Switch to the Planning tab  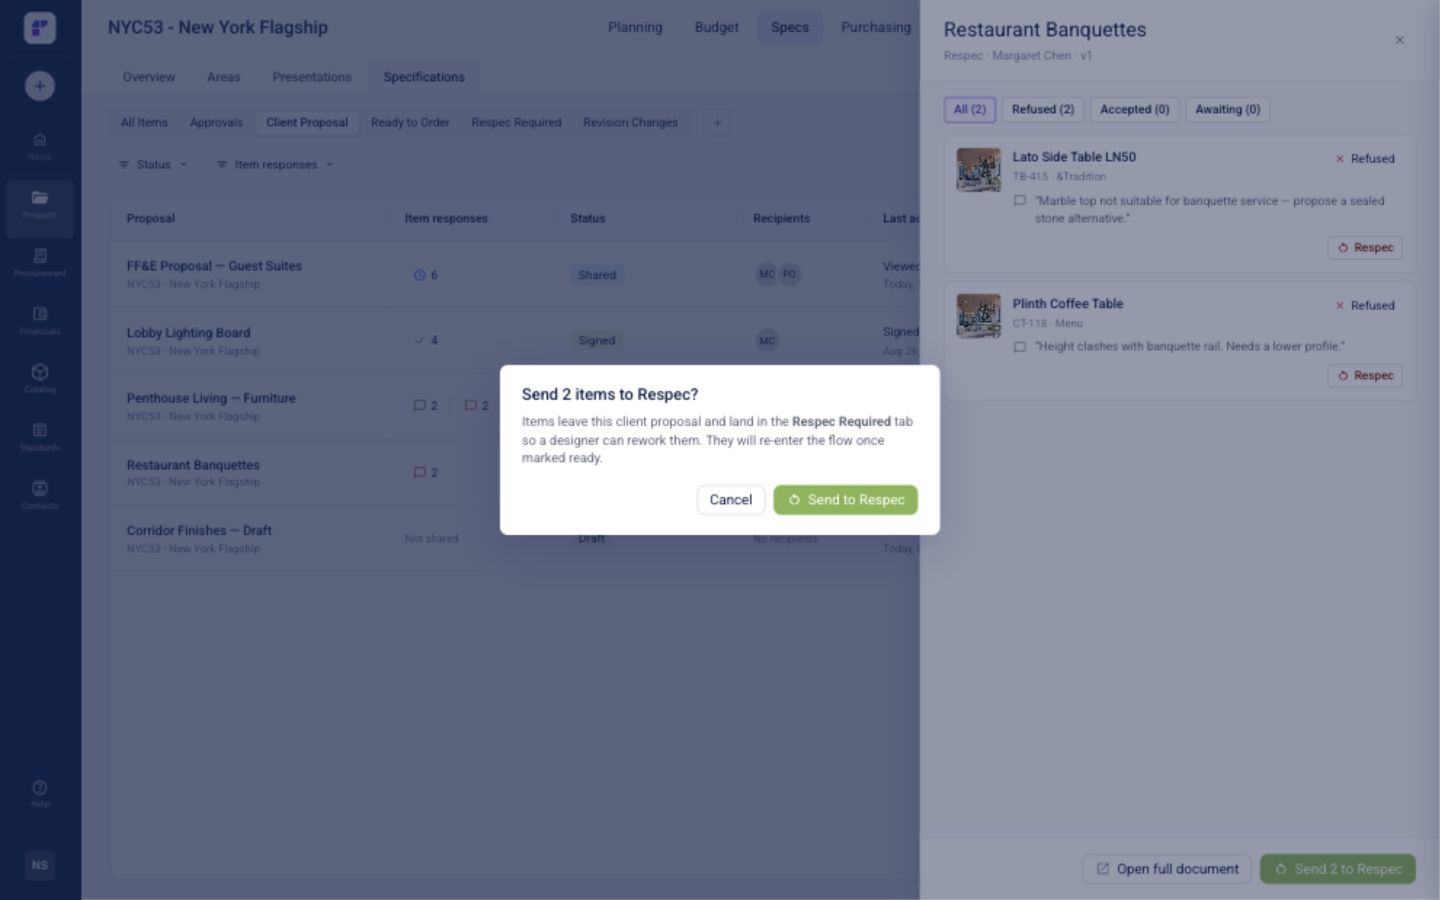[x=635, y=27]
